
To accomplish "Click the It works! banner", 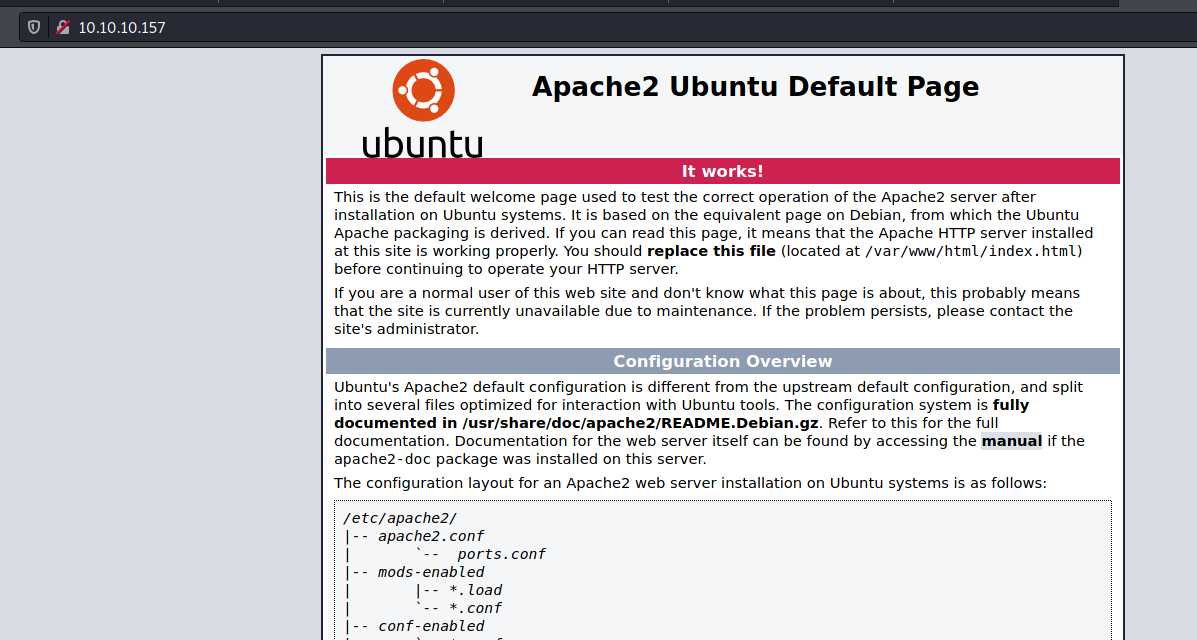I will 722,171.
